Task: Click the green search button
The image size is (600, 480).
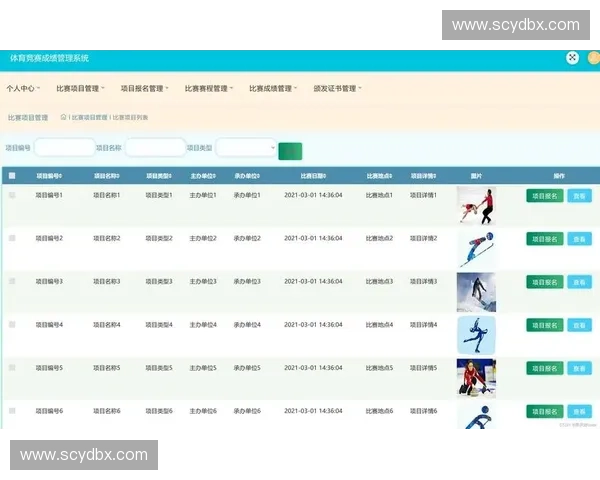Action: 290,151
